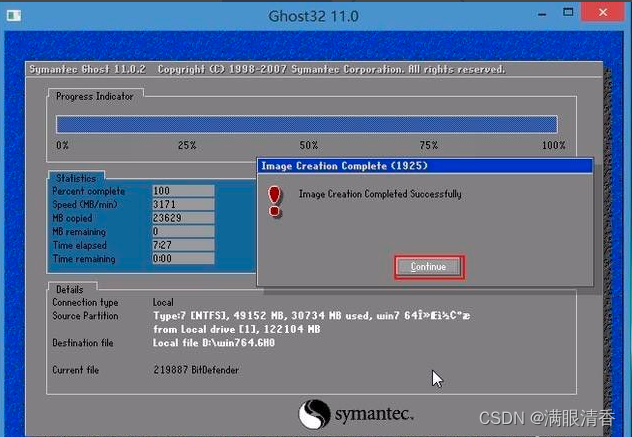Click the 'Current file' label
632x437 pixels.
pyautogui.click(x=75, y=370)
